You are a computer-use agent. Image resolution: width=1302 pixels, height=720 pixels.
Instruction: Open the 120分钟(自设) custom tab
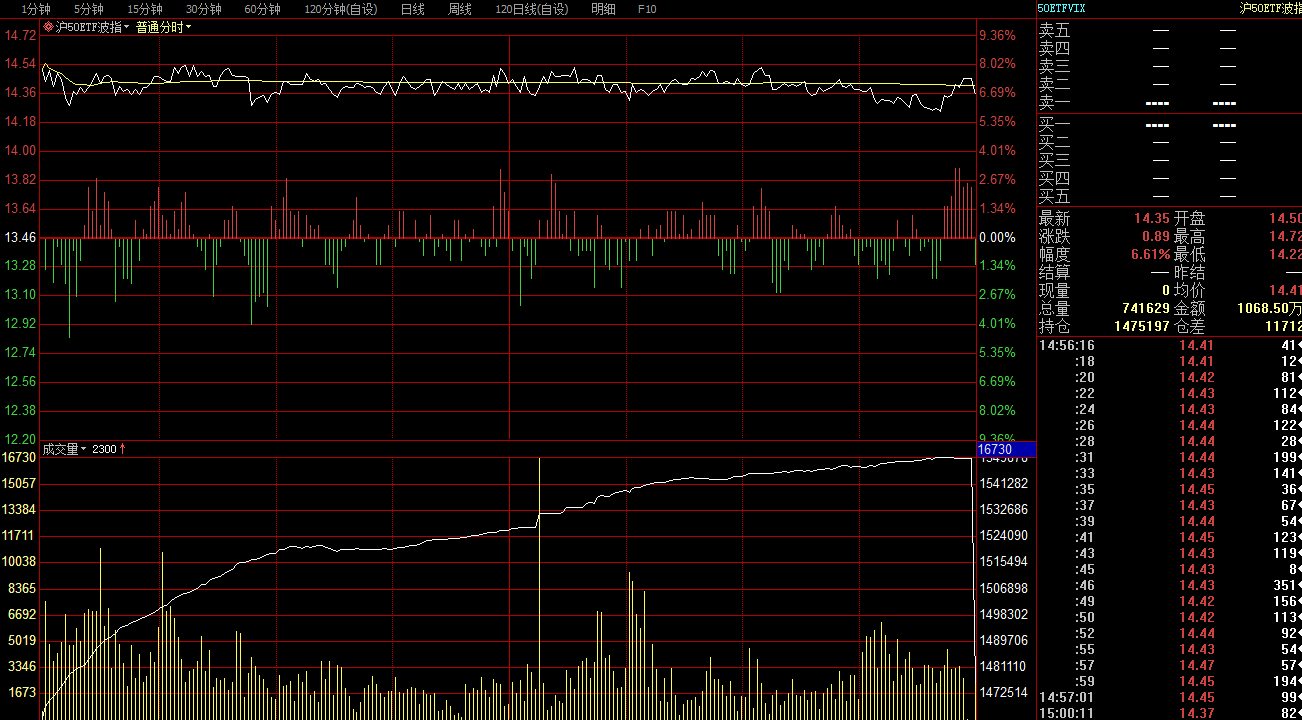[341, 9]
